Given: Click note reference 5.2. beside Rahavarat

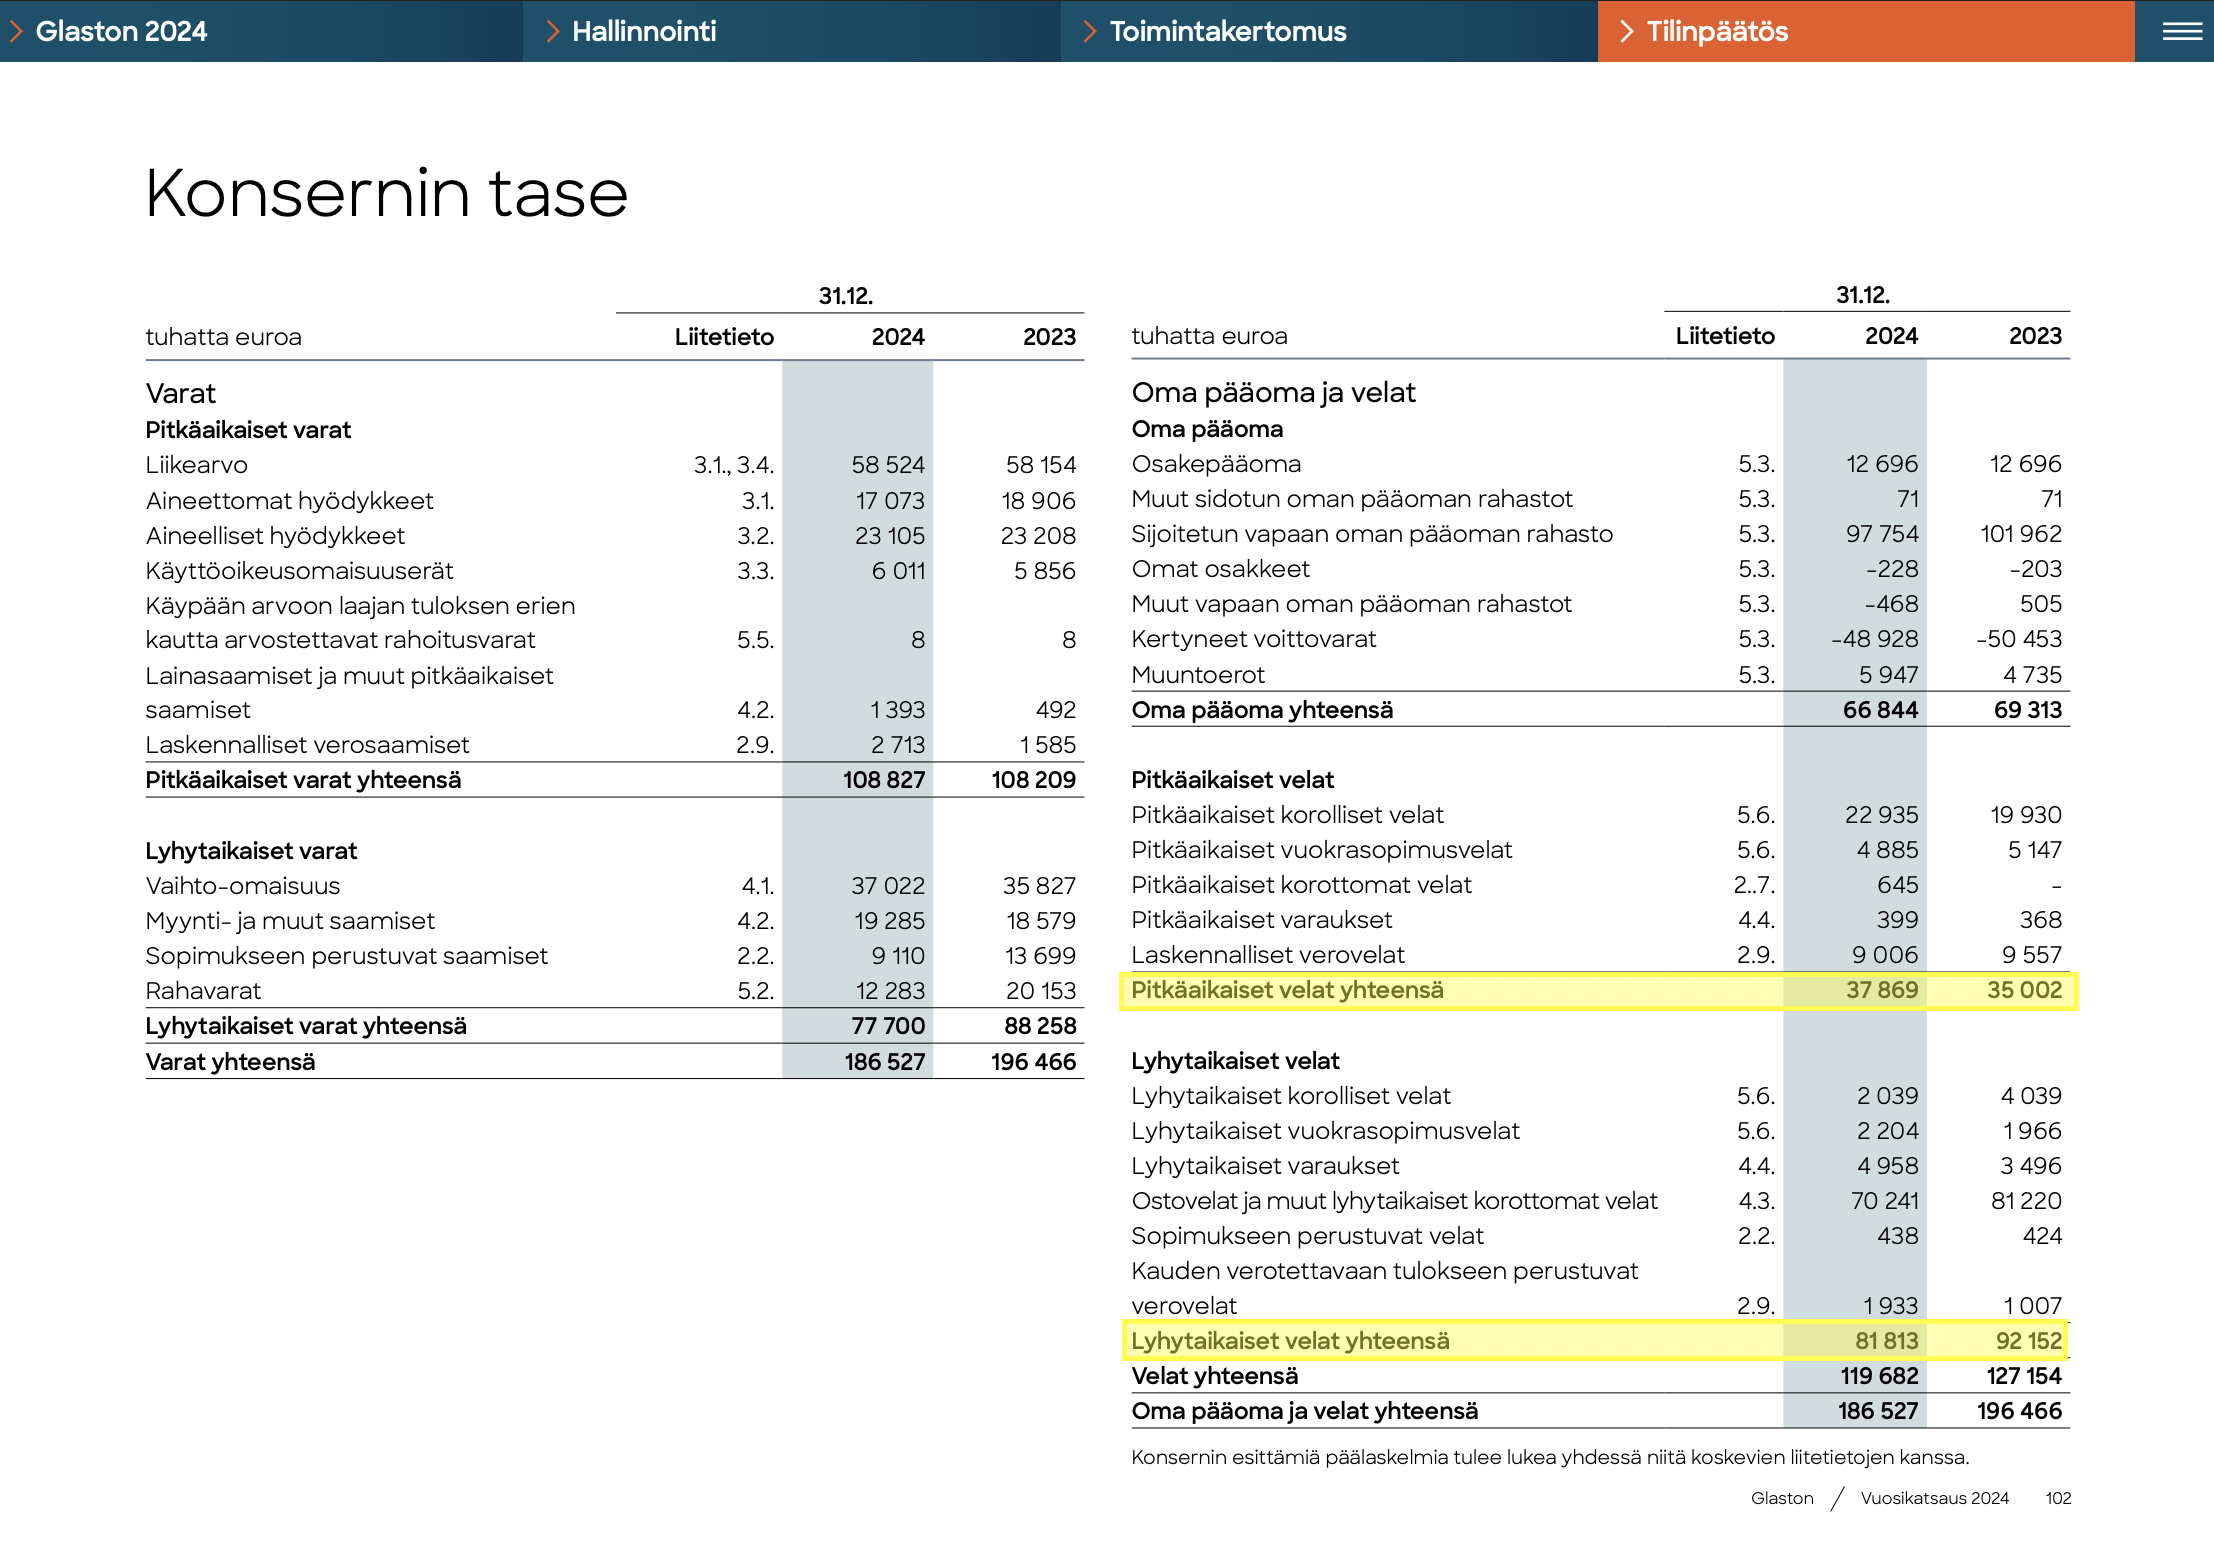Looking at the screenshot, I should pos(755,991).
